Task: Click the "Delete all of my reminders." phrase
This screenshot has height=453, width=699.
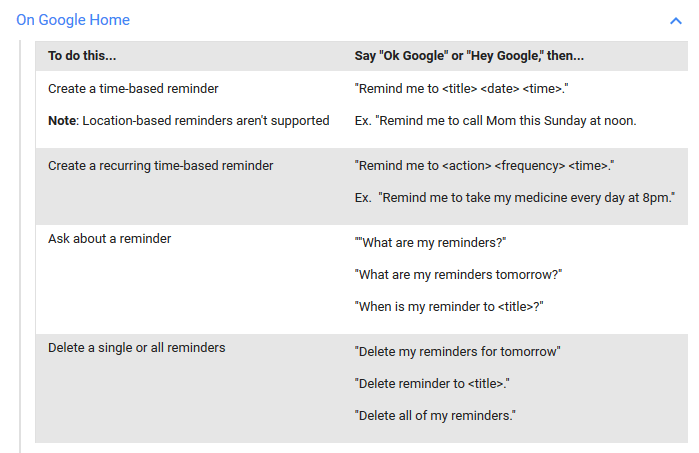Action: [435, 415]
